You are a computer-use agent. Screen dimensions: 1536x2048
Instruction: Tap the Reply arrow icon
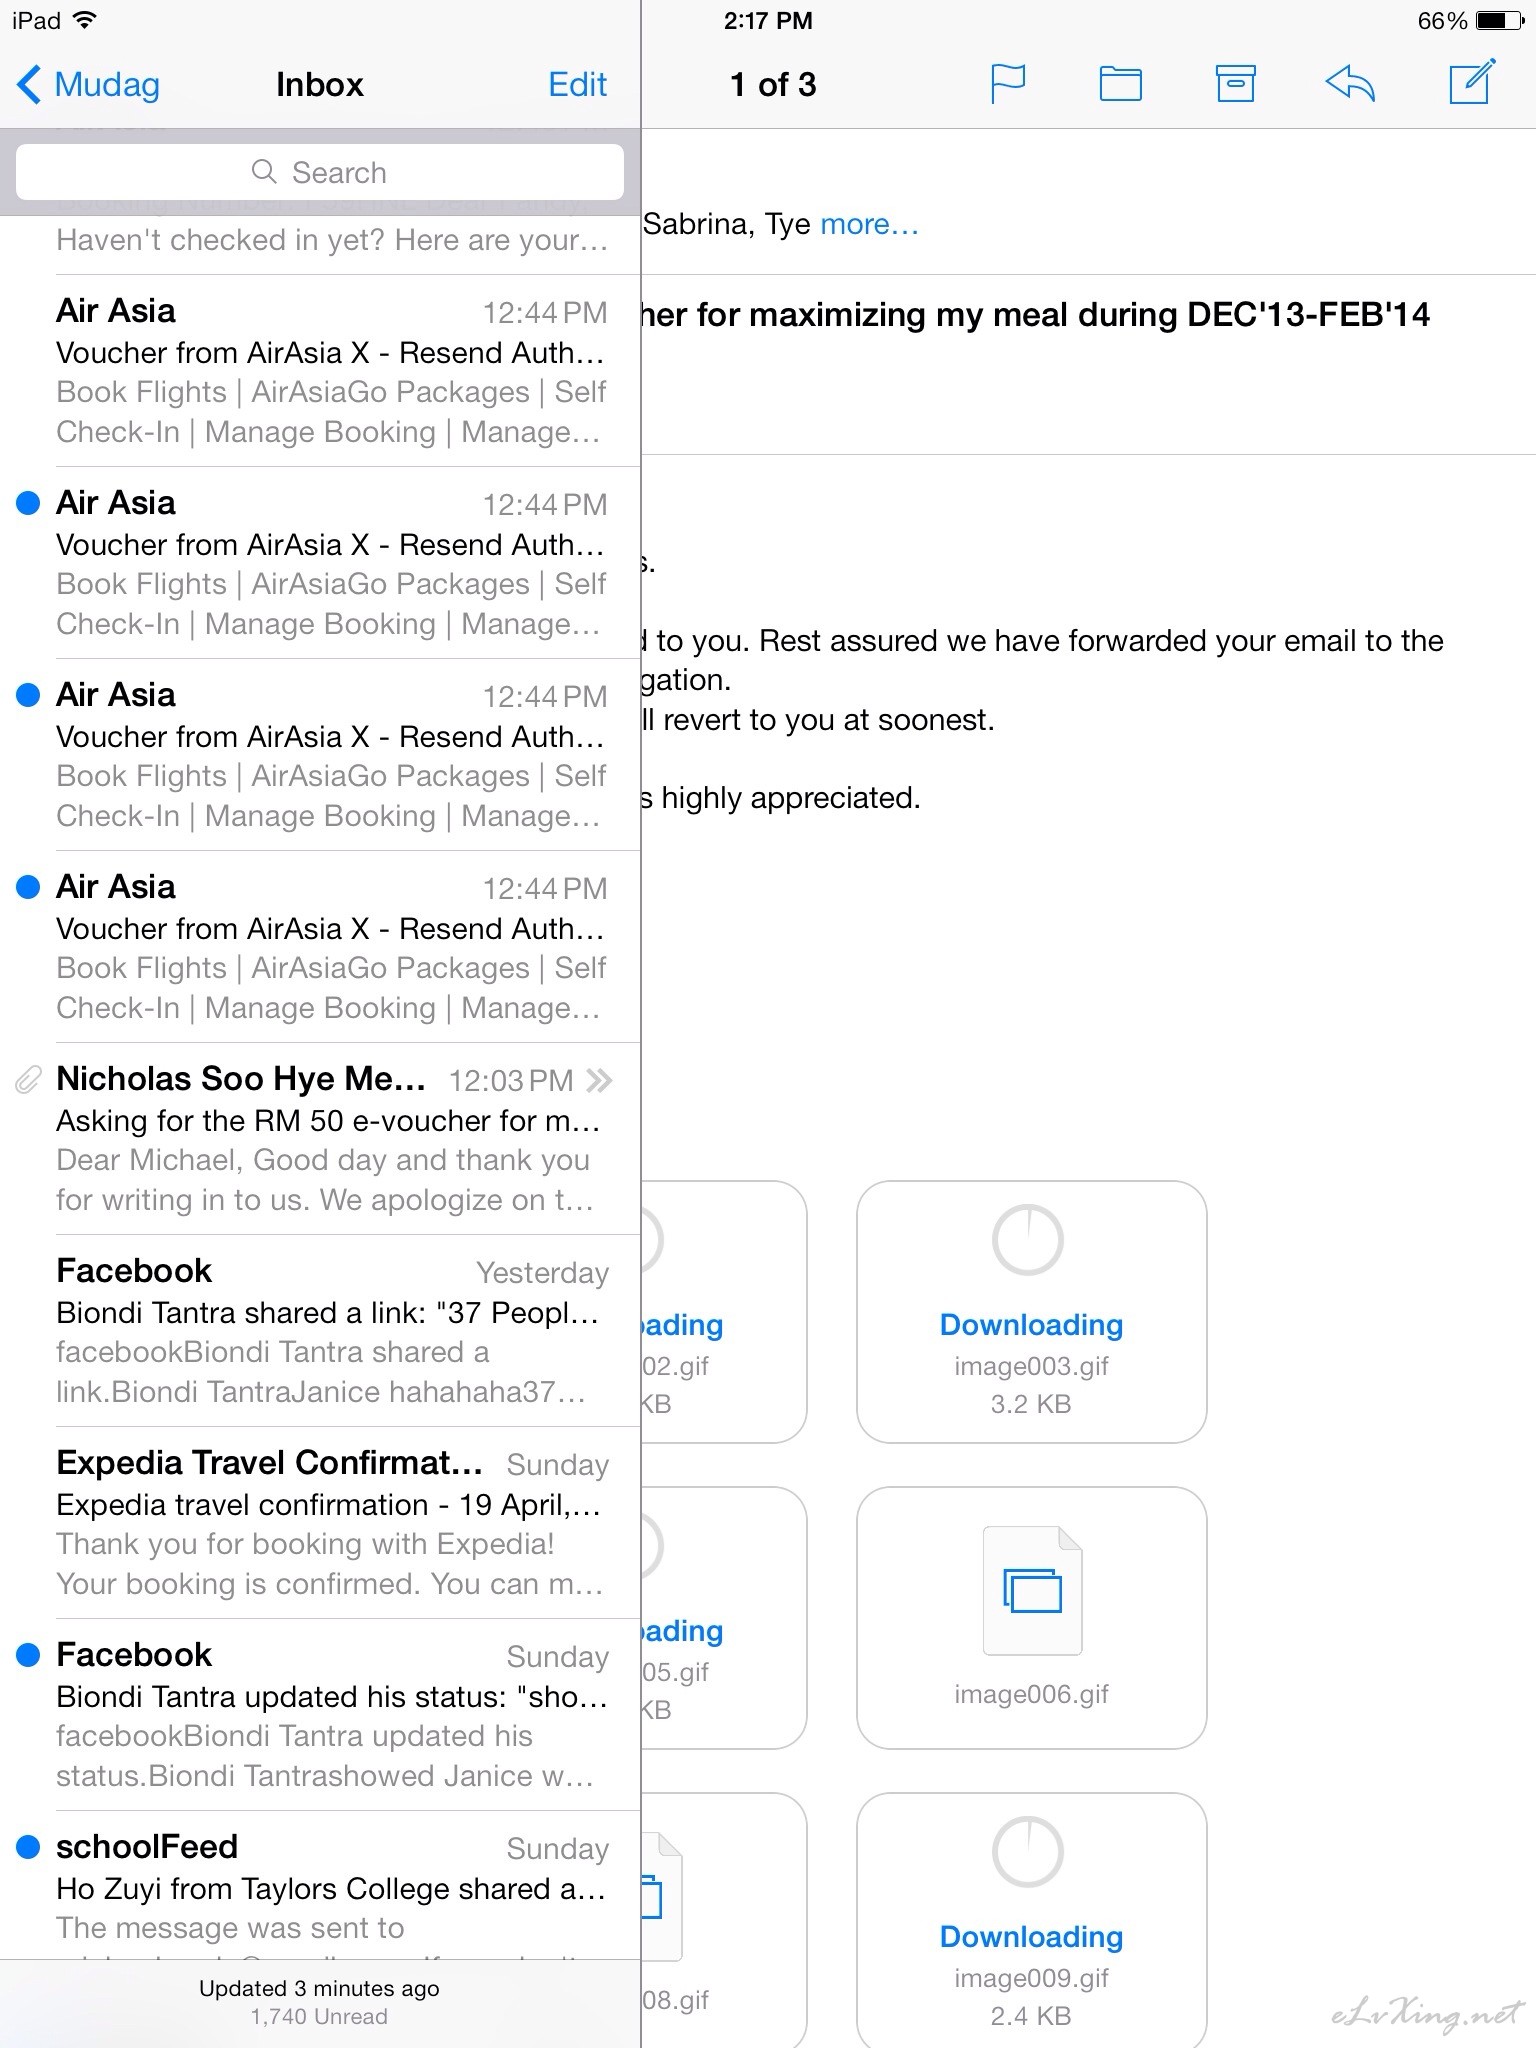(x=1350, y=83)
